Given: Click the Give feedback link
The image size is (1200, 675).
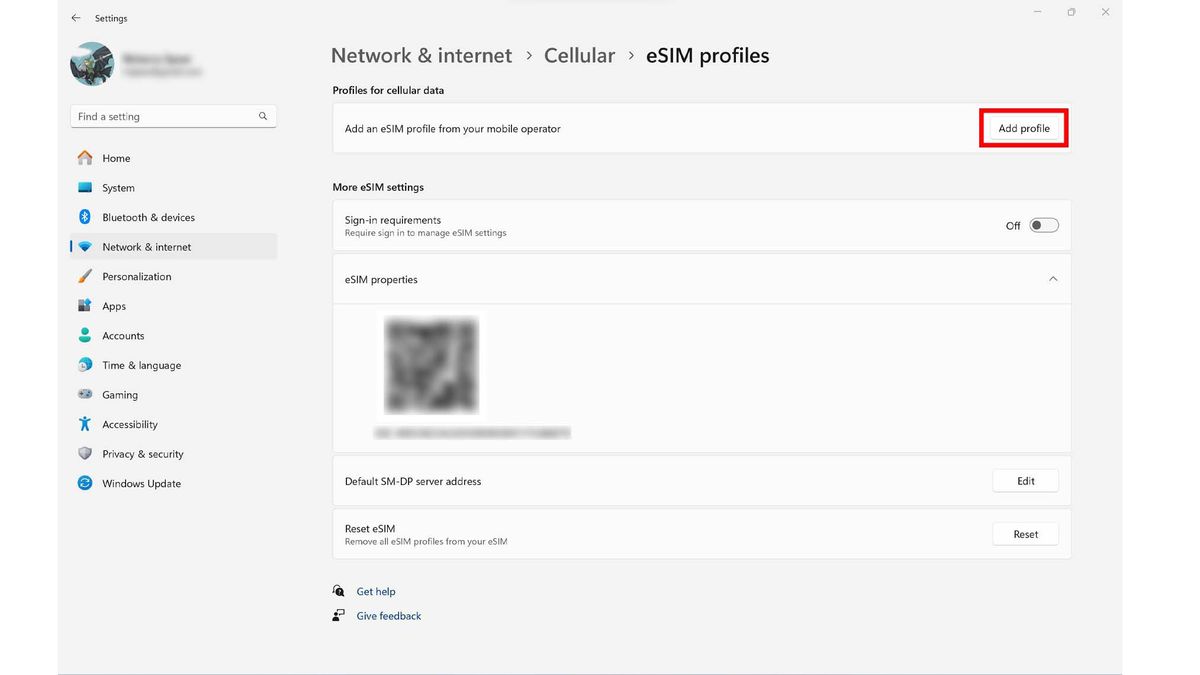Looking at the screenshot, I should point(389,616).
